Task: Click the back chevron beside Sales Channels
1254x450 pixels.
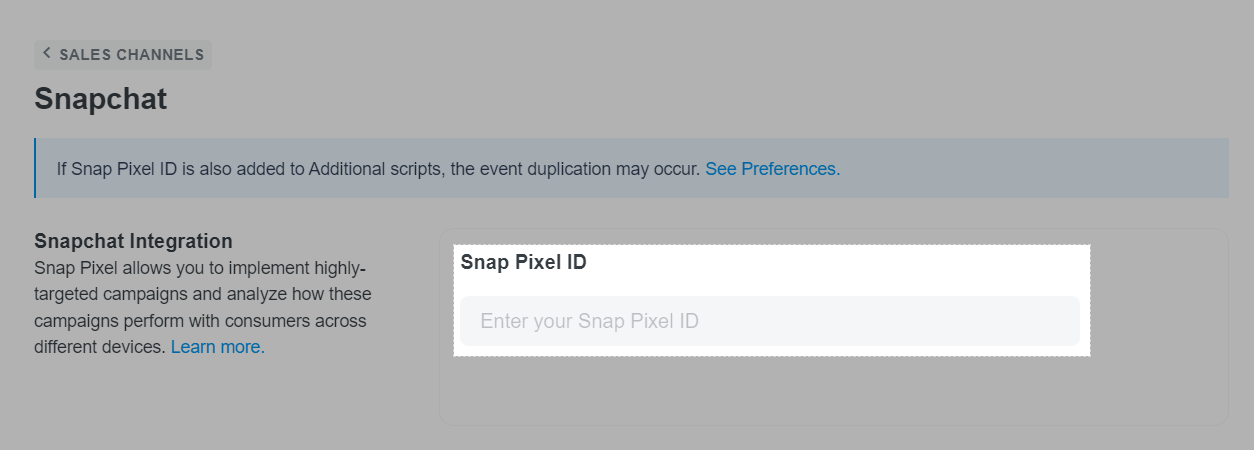Action: (x=46, y=54)
